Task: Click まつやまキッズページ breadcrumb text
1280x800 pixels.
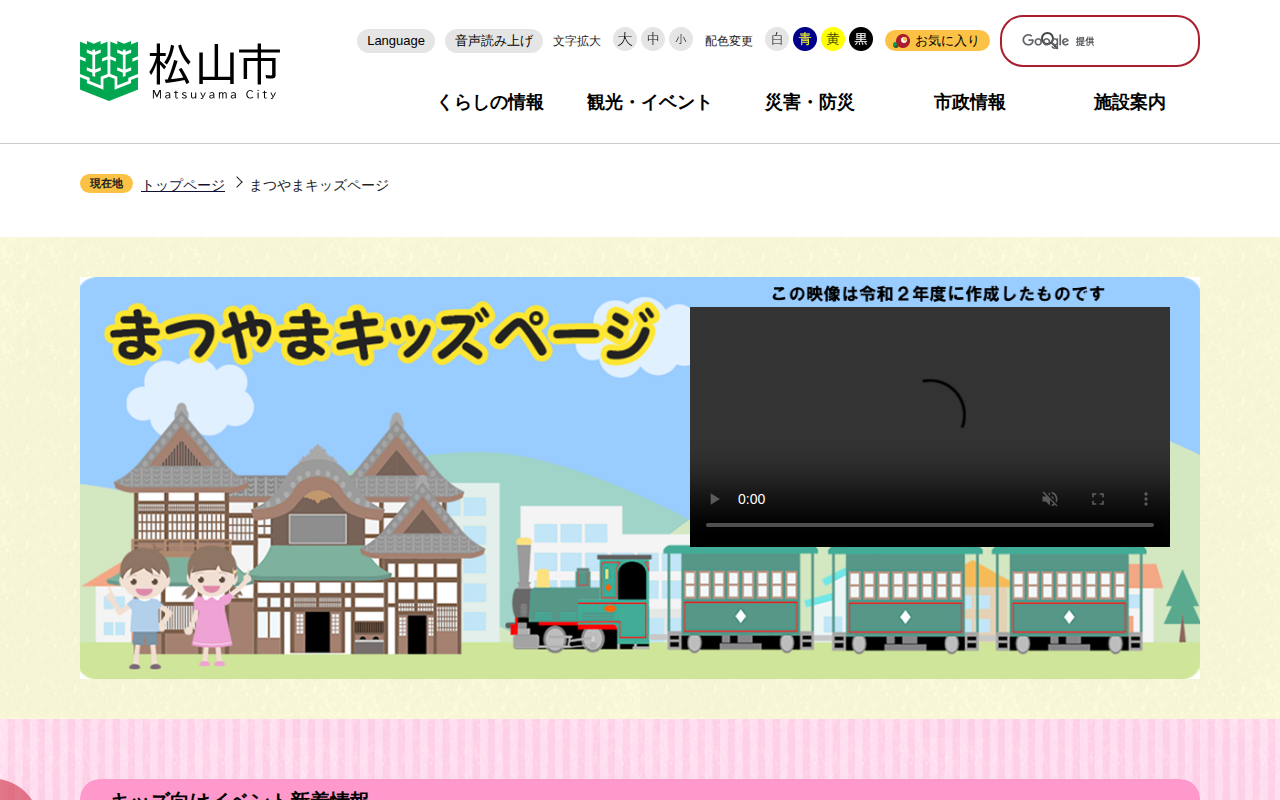Action: click(319, 185)
